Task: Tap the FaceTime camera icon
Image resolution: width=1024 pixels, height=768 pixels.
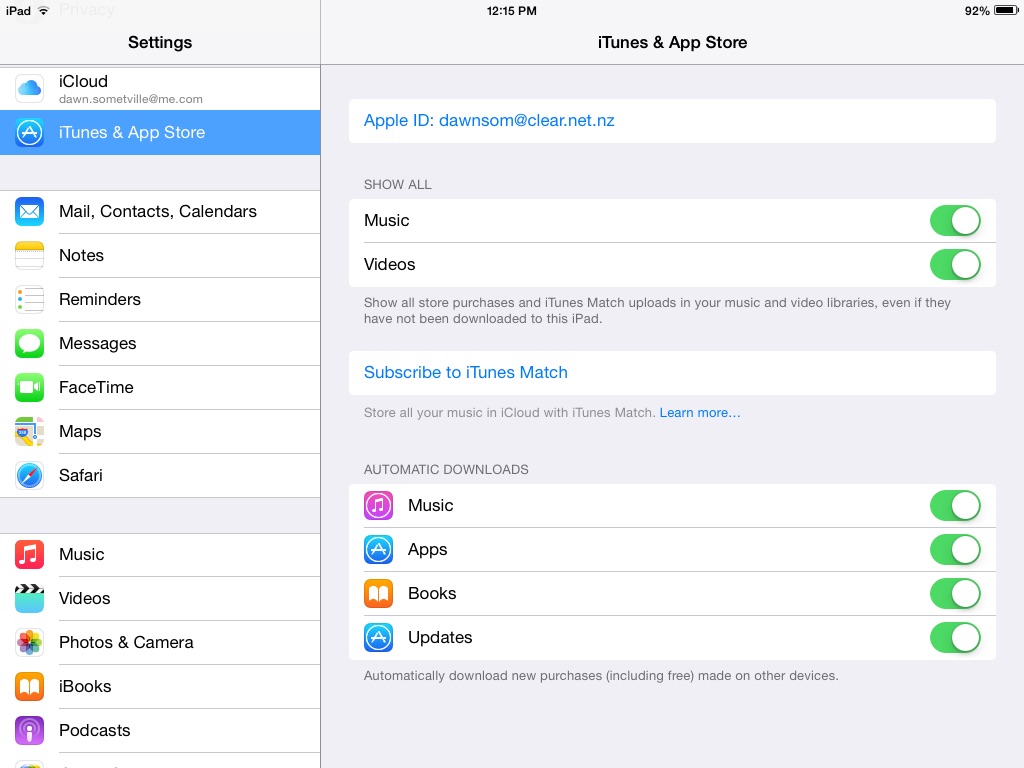Action: tap(29, 387)
